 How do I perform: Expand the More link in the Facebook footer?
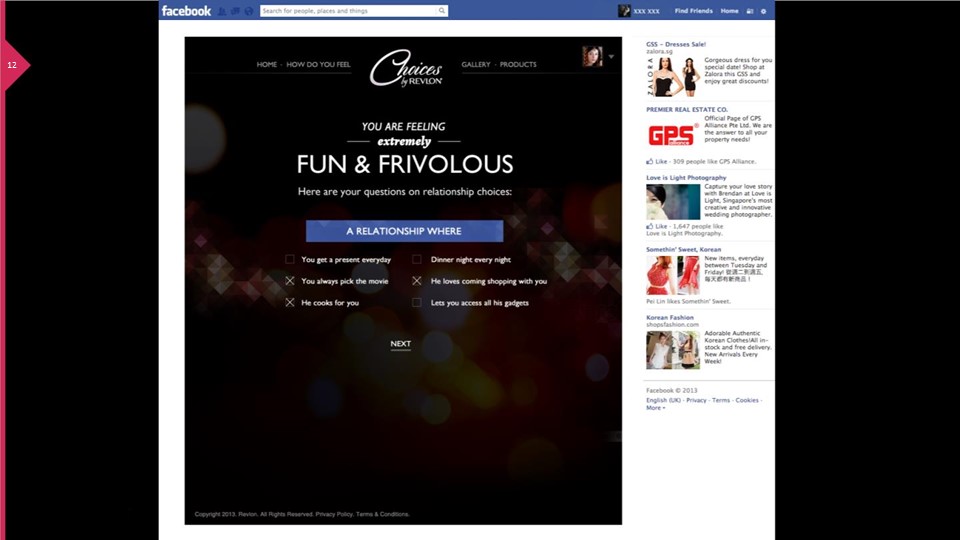click(655, 408)
